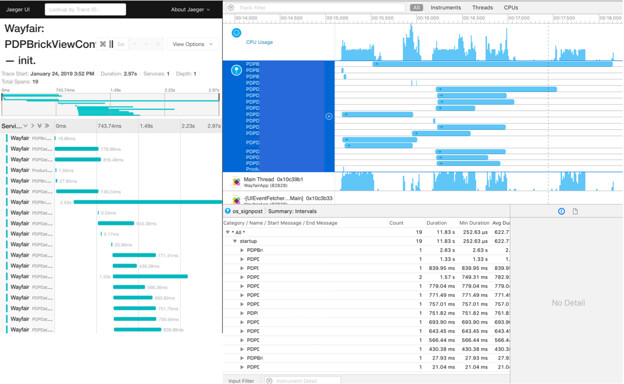Select the Jaeger span bar lasting 1.33s

pos(150,276)
